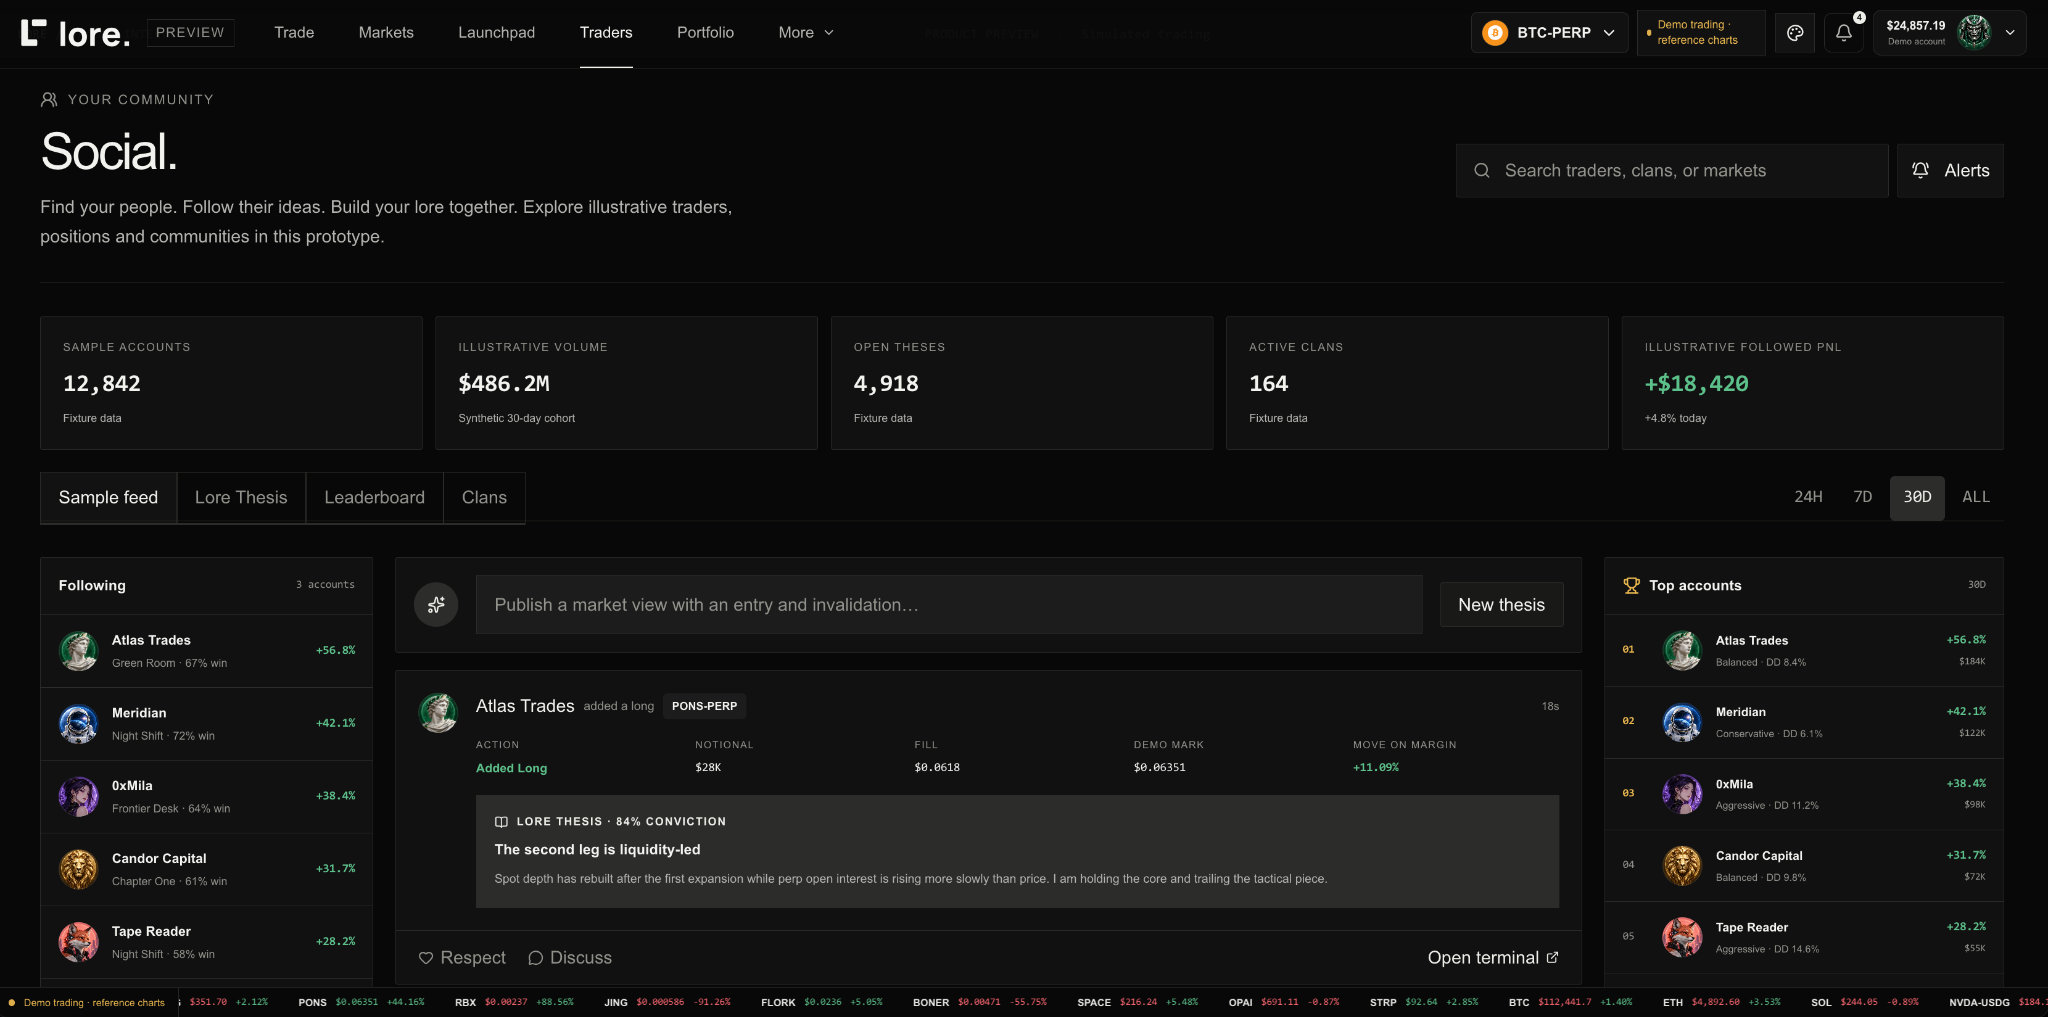Switch to the Clans tab
Screen dimensions: 2048x1017
click(484, 498)
